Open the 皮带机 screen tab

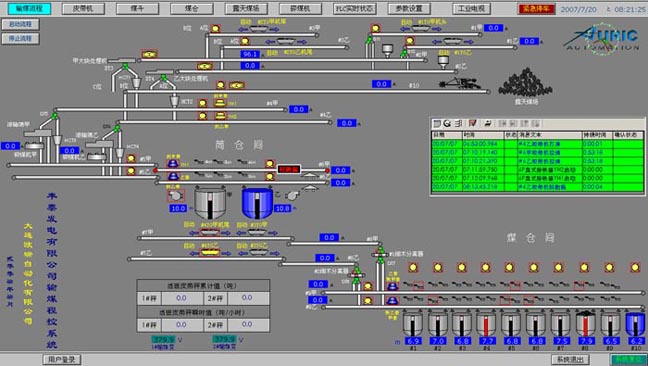click(83, 8)
